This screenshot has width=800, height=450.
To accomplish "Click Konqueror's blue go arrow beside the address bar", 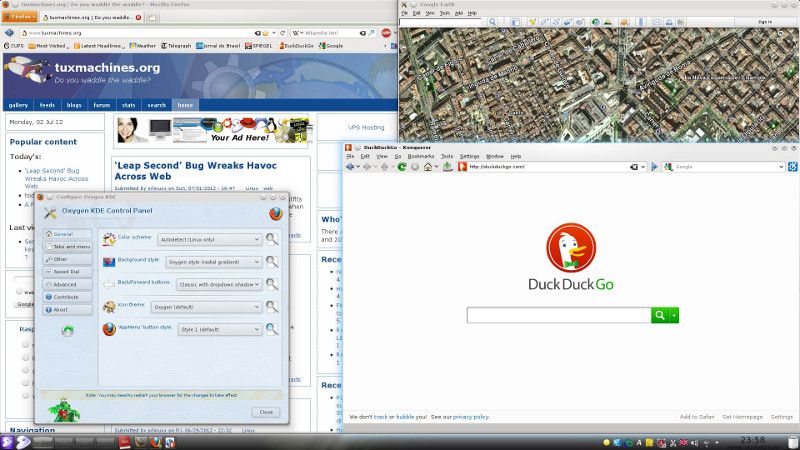I will [654, 167].
